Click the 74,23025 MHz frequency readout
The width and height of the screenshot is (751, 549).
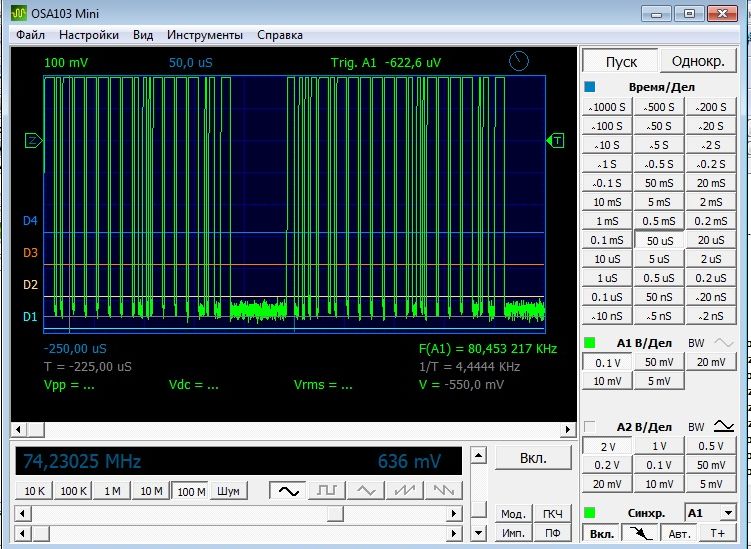coord(82,461)
